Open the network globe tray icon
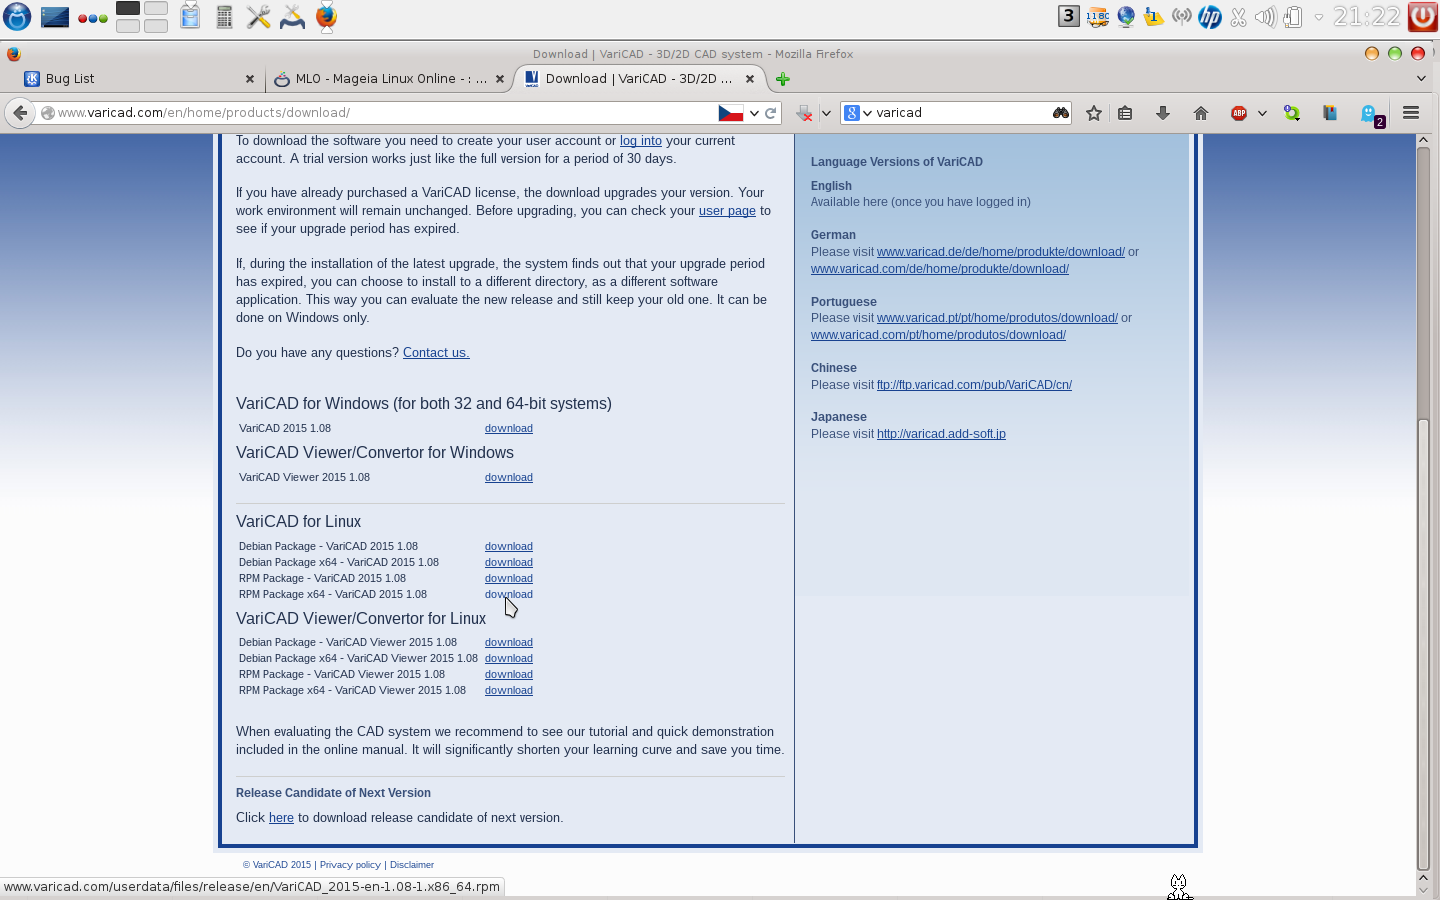This screenshot has width=1440, height=900. (1126, 17)
